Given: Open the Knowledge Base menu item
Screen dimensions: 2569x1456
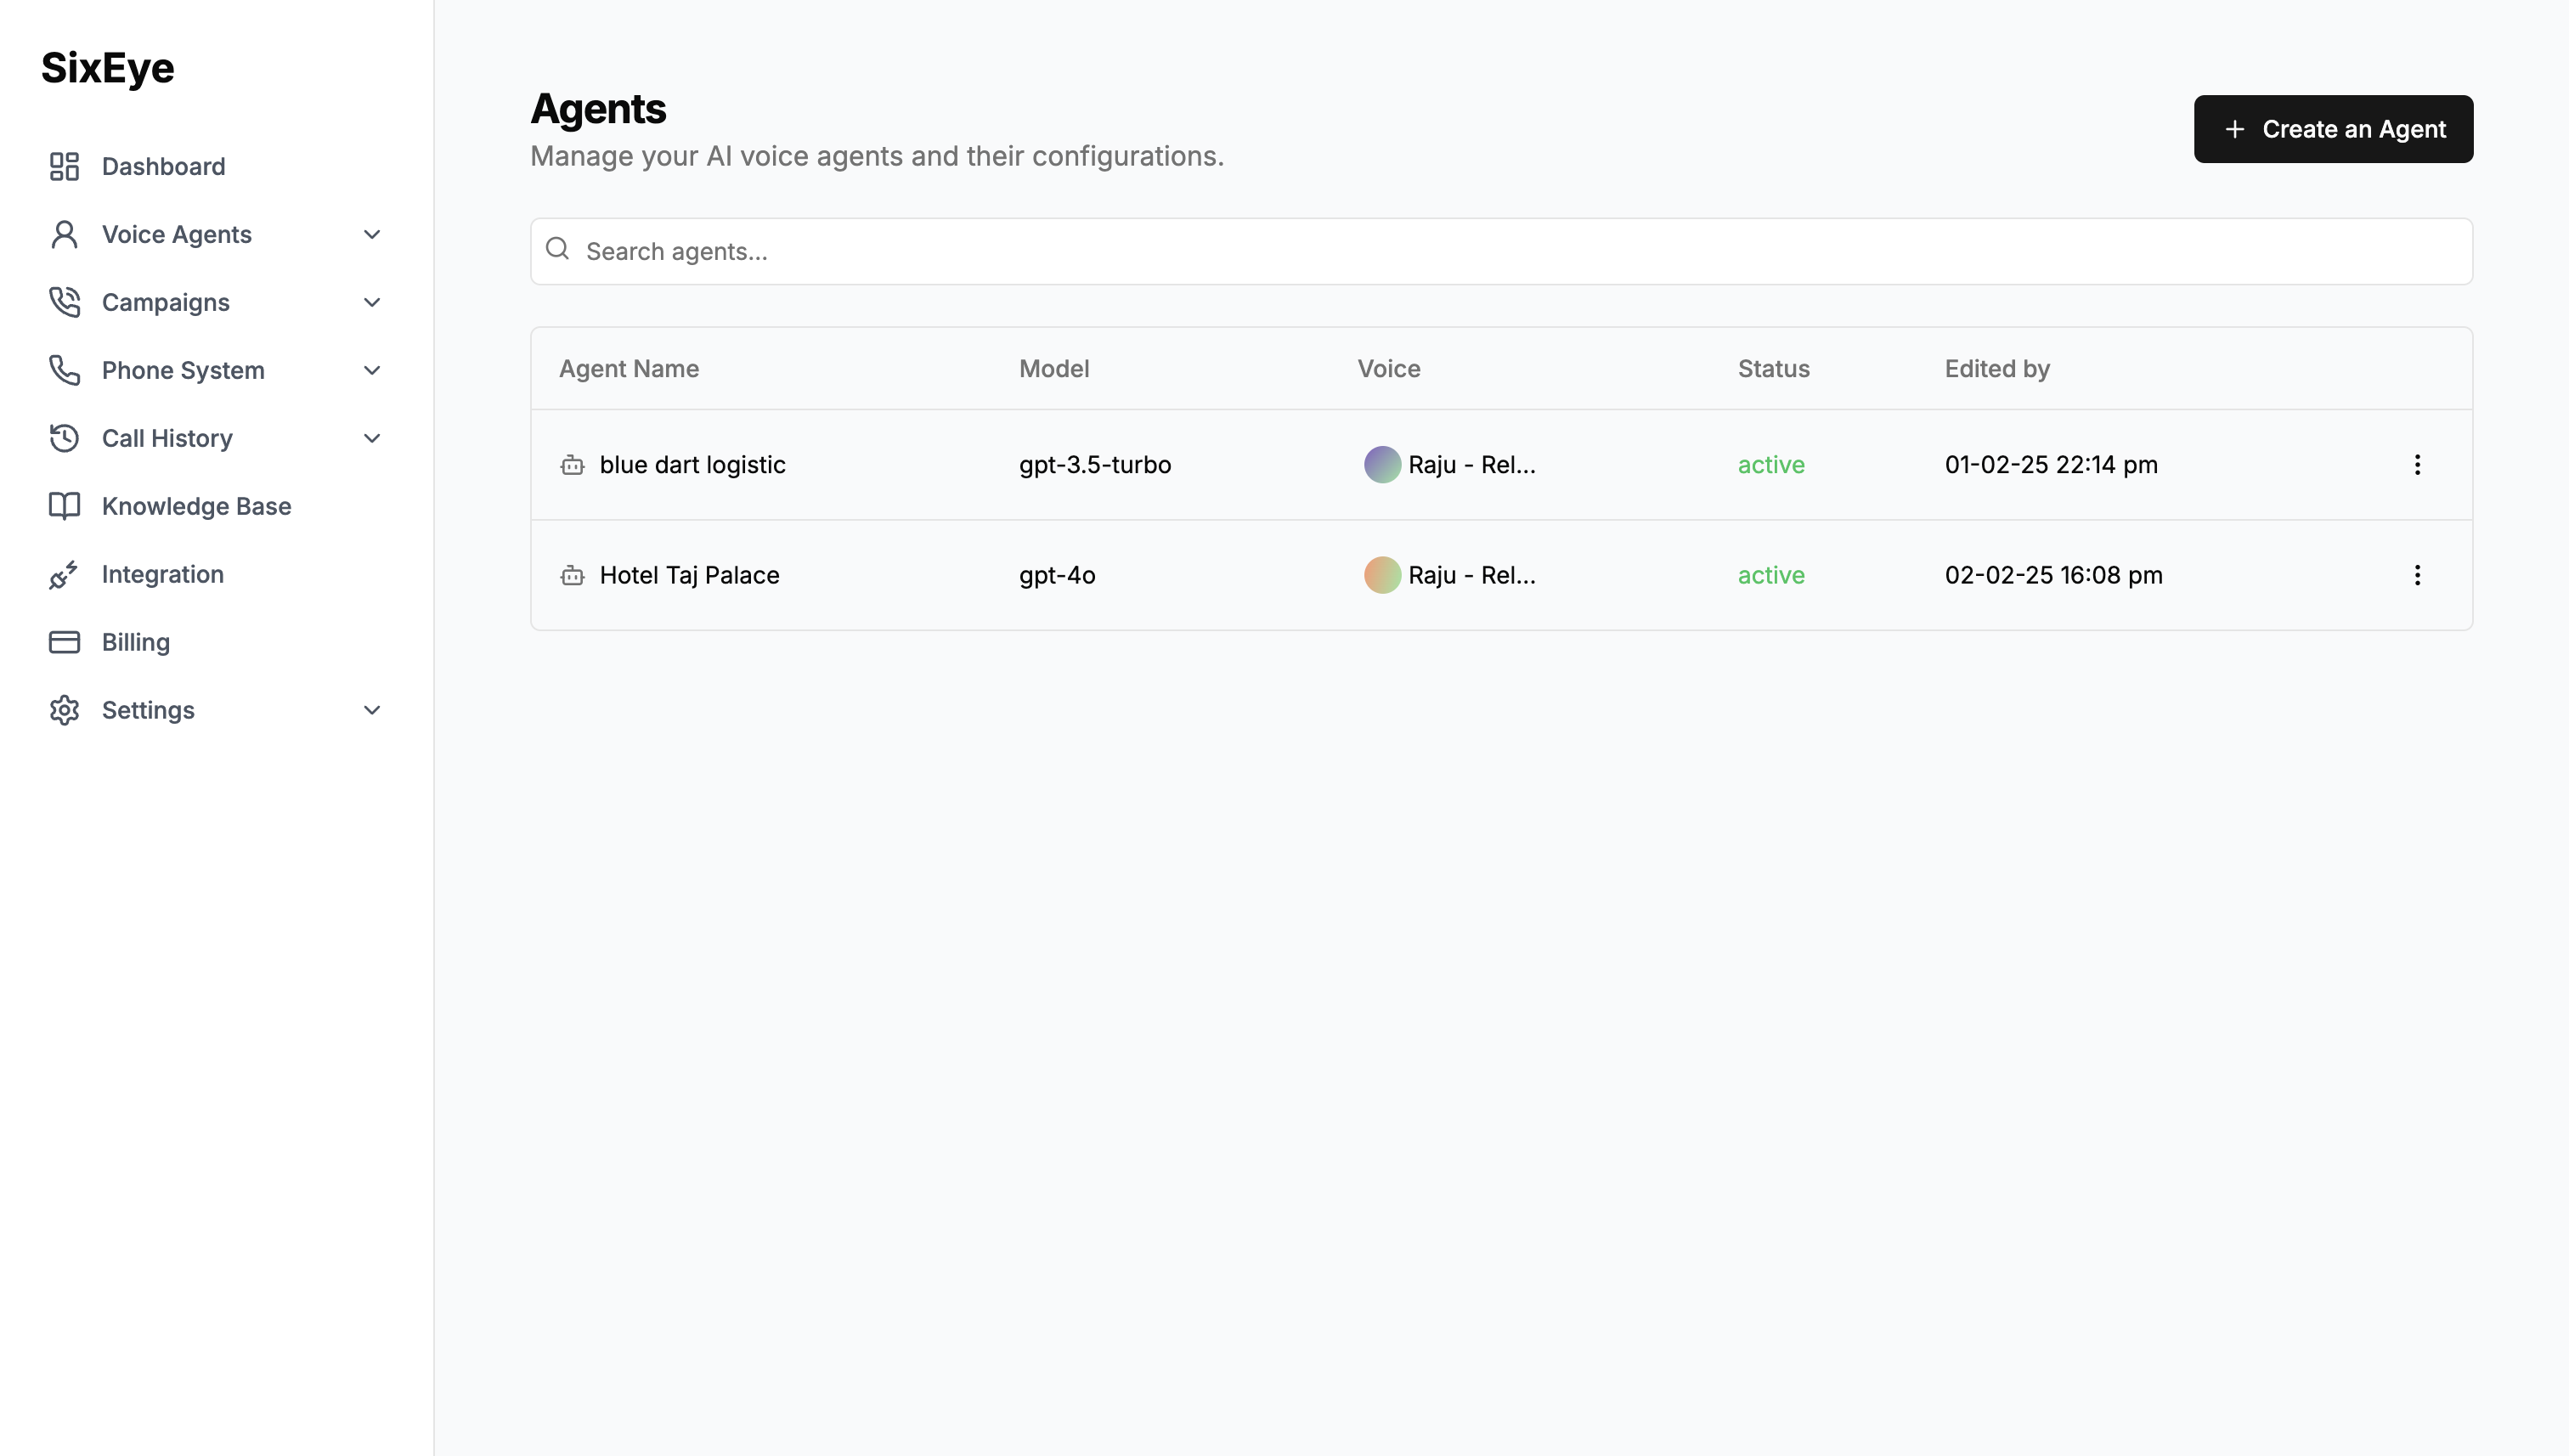Looking at the screenshot, I should pos(196,506).
